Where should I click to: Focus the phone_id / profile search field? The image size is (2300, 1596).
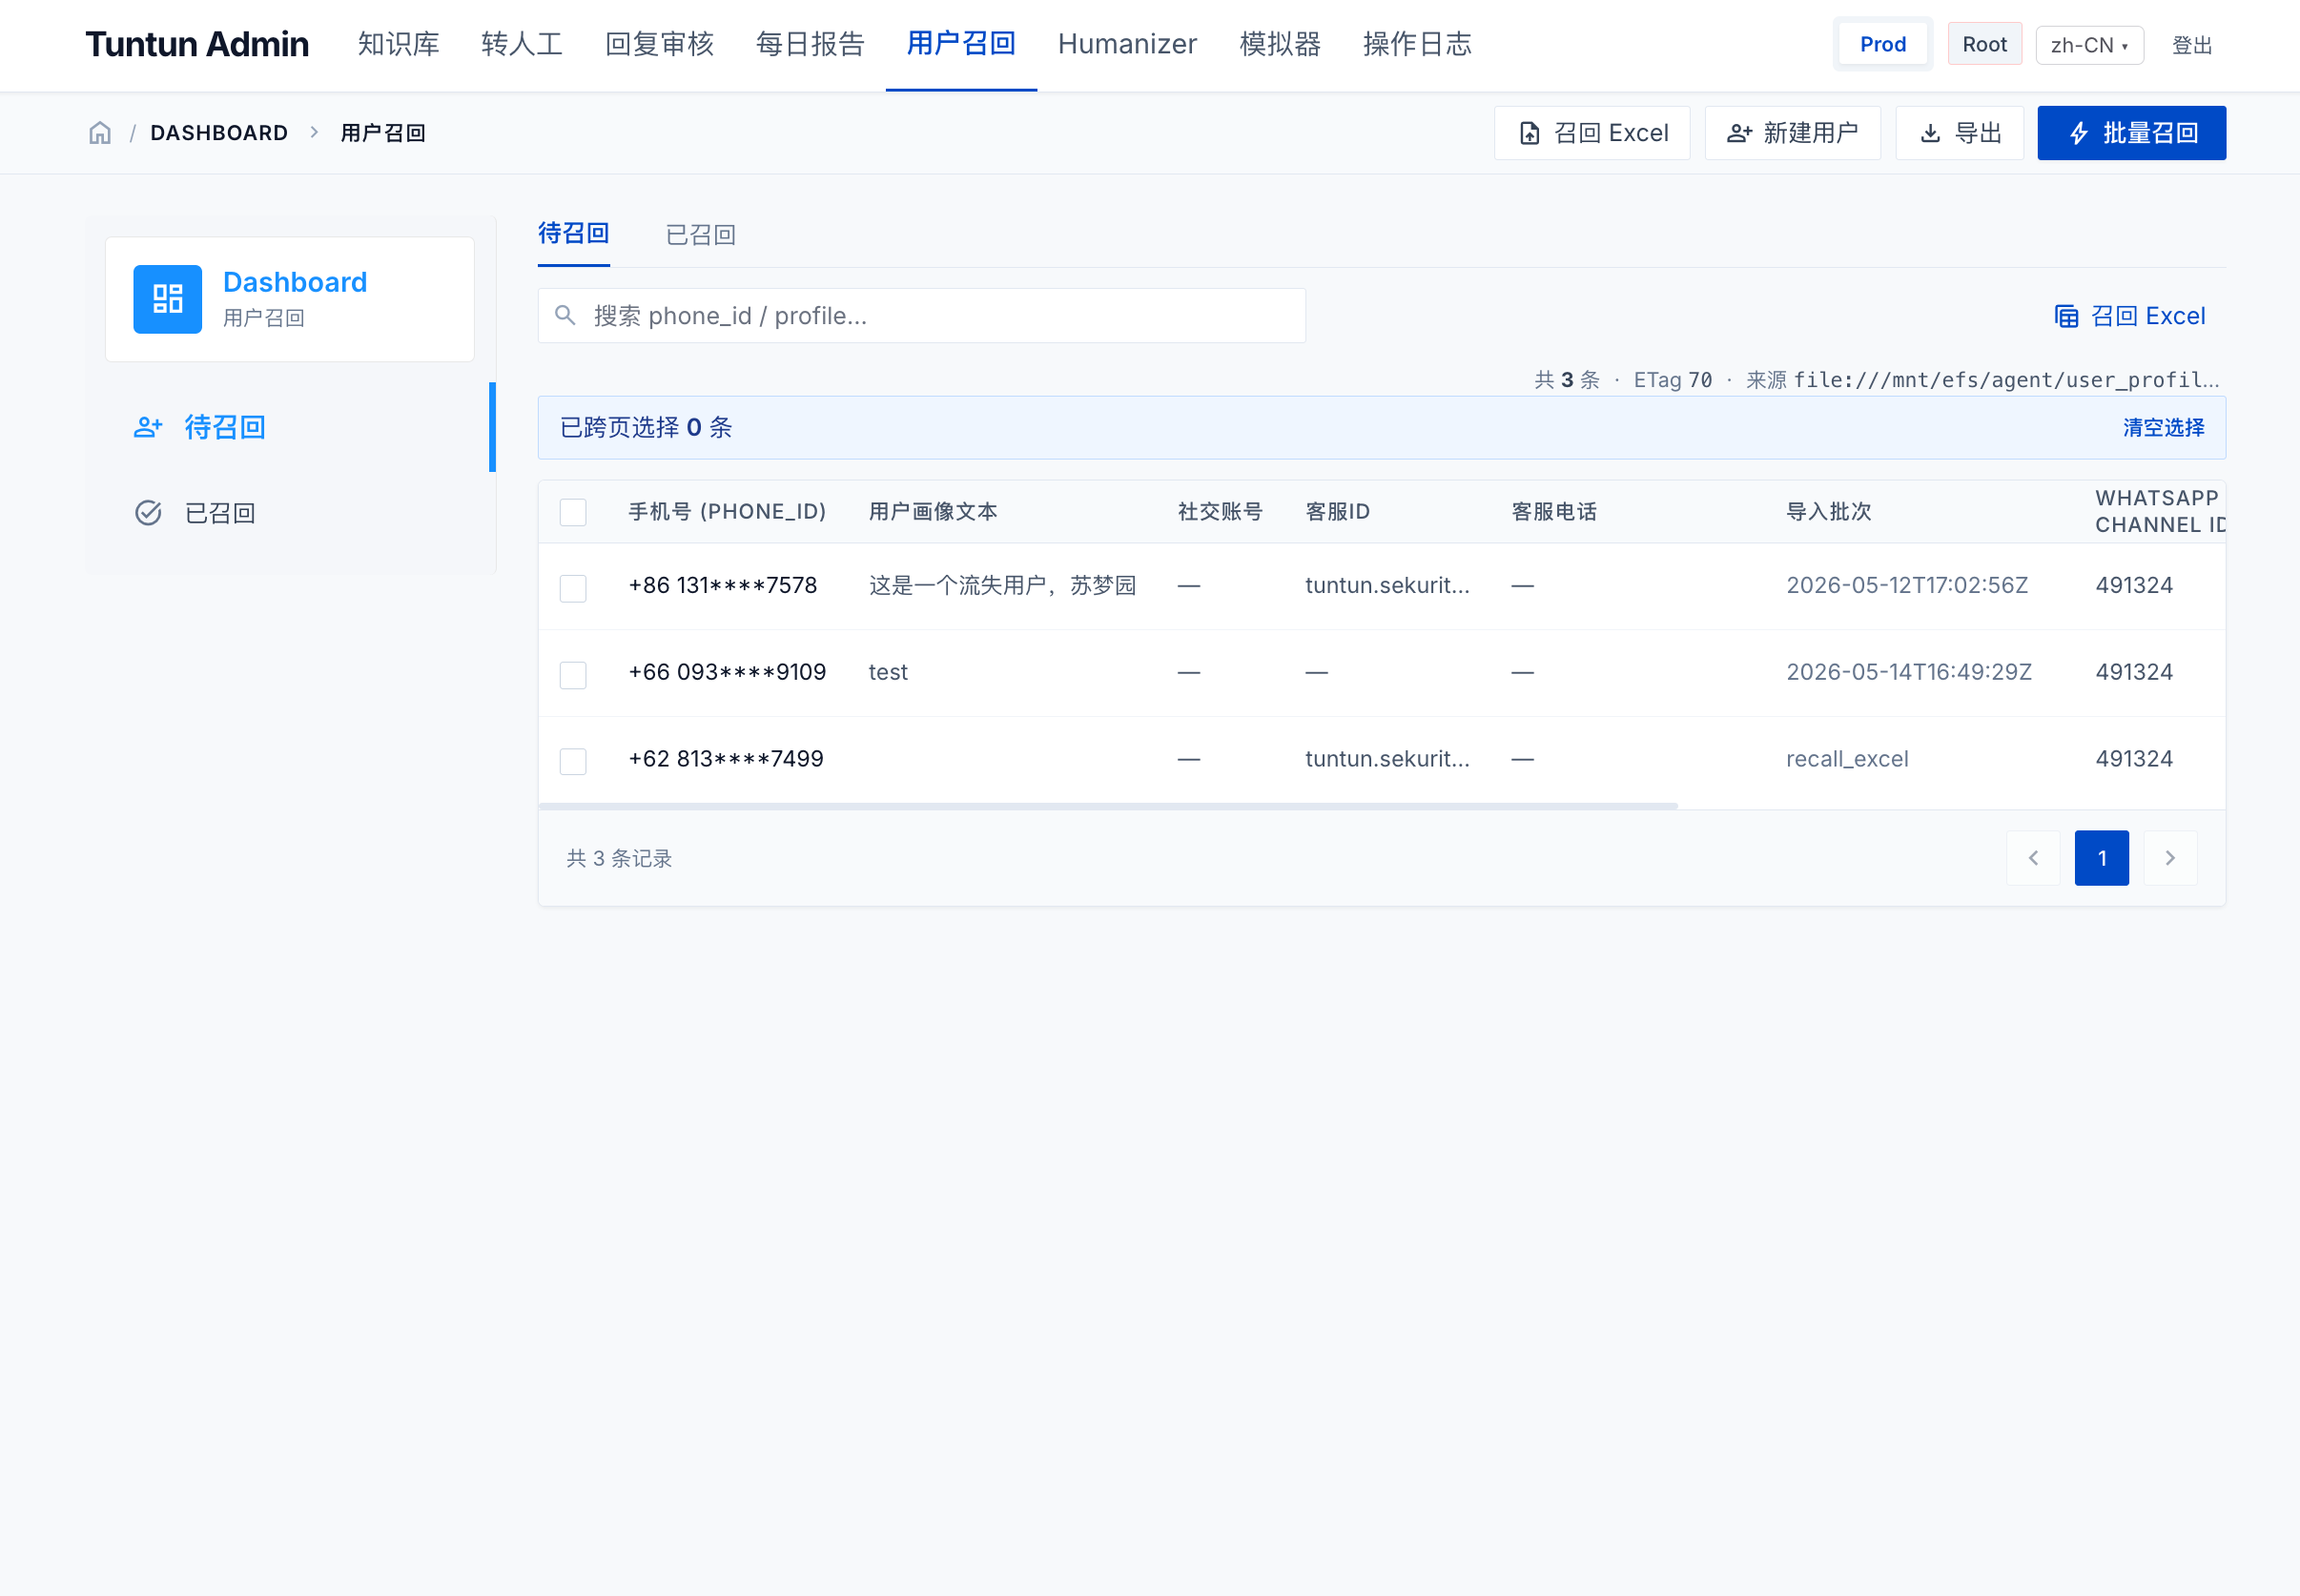922,316
